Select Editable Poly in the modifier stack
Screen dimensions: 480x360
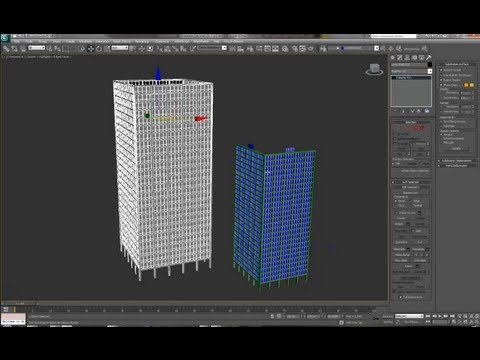pyautogui.click(x=411, y=78)
